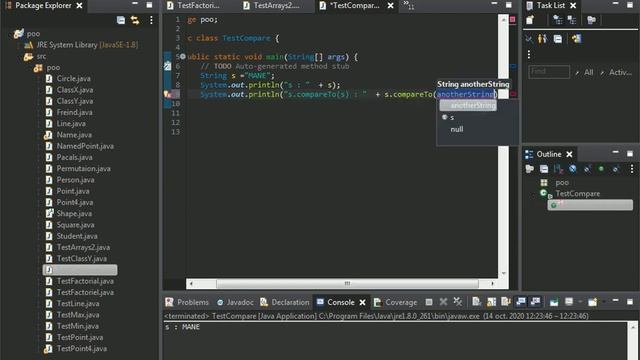Close the TestCompar... editor tab
This screenshot has height=360, width=640.
(x=391, y=5)
